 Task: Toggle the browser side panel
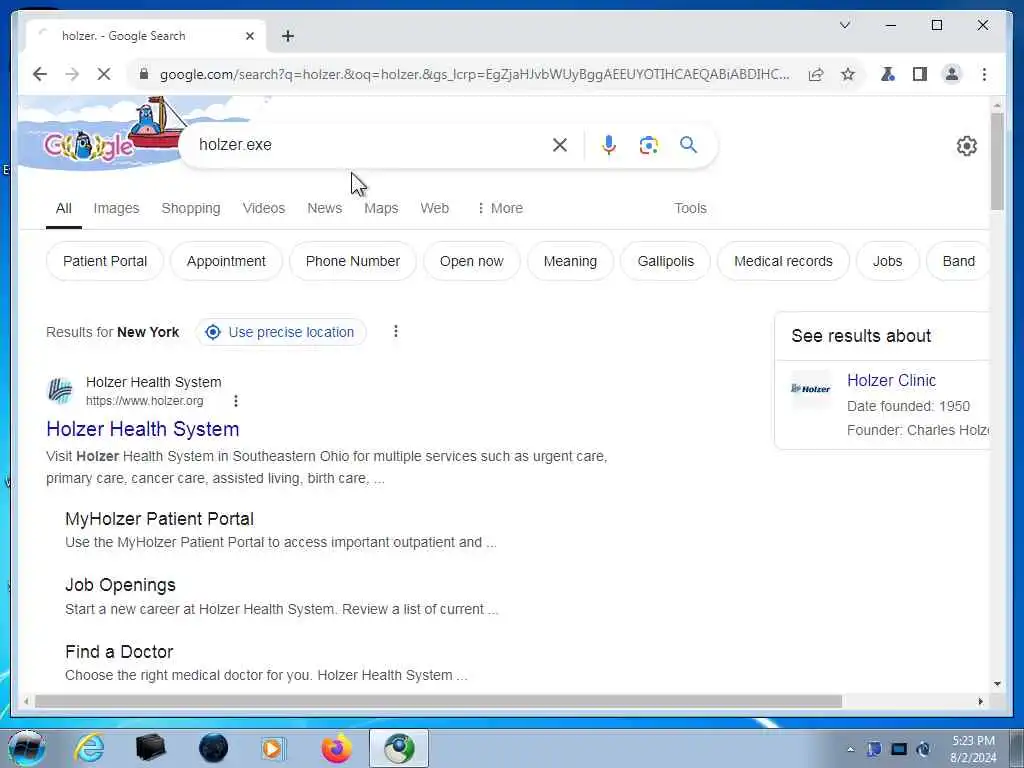point(920,74)
